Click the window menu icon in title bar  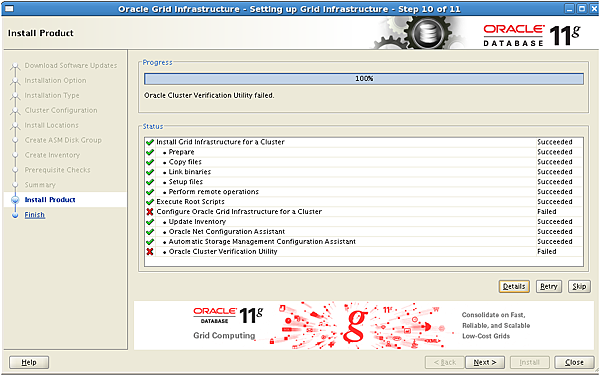click(x=8, y=8)
